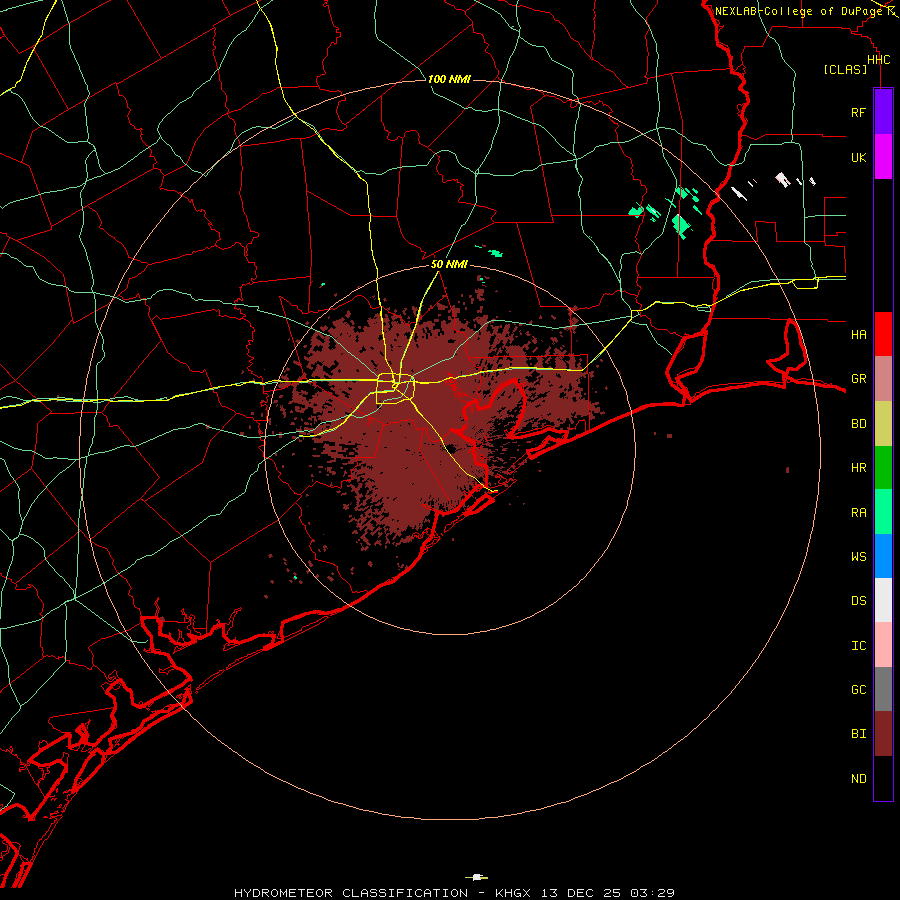Click the "GR" legend label text
This screenshot has height=900, width=900.
858,379
